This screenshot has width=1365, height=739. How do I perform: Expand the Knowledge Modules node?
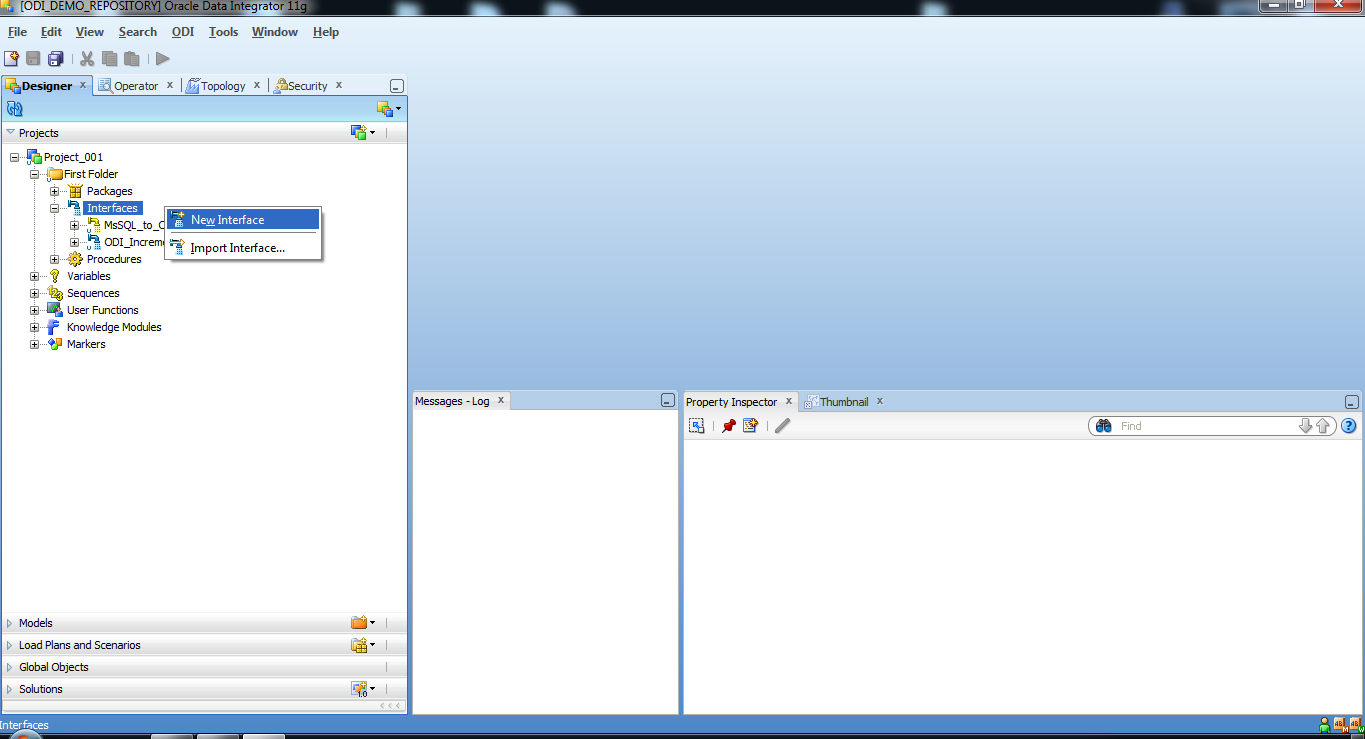33,326
